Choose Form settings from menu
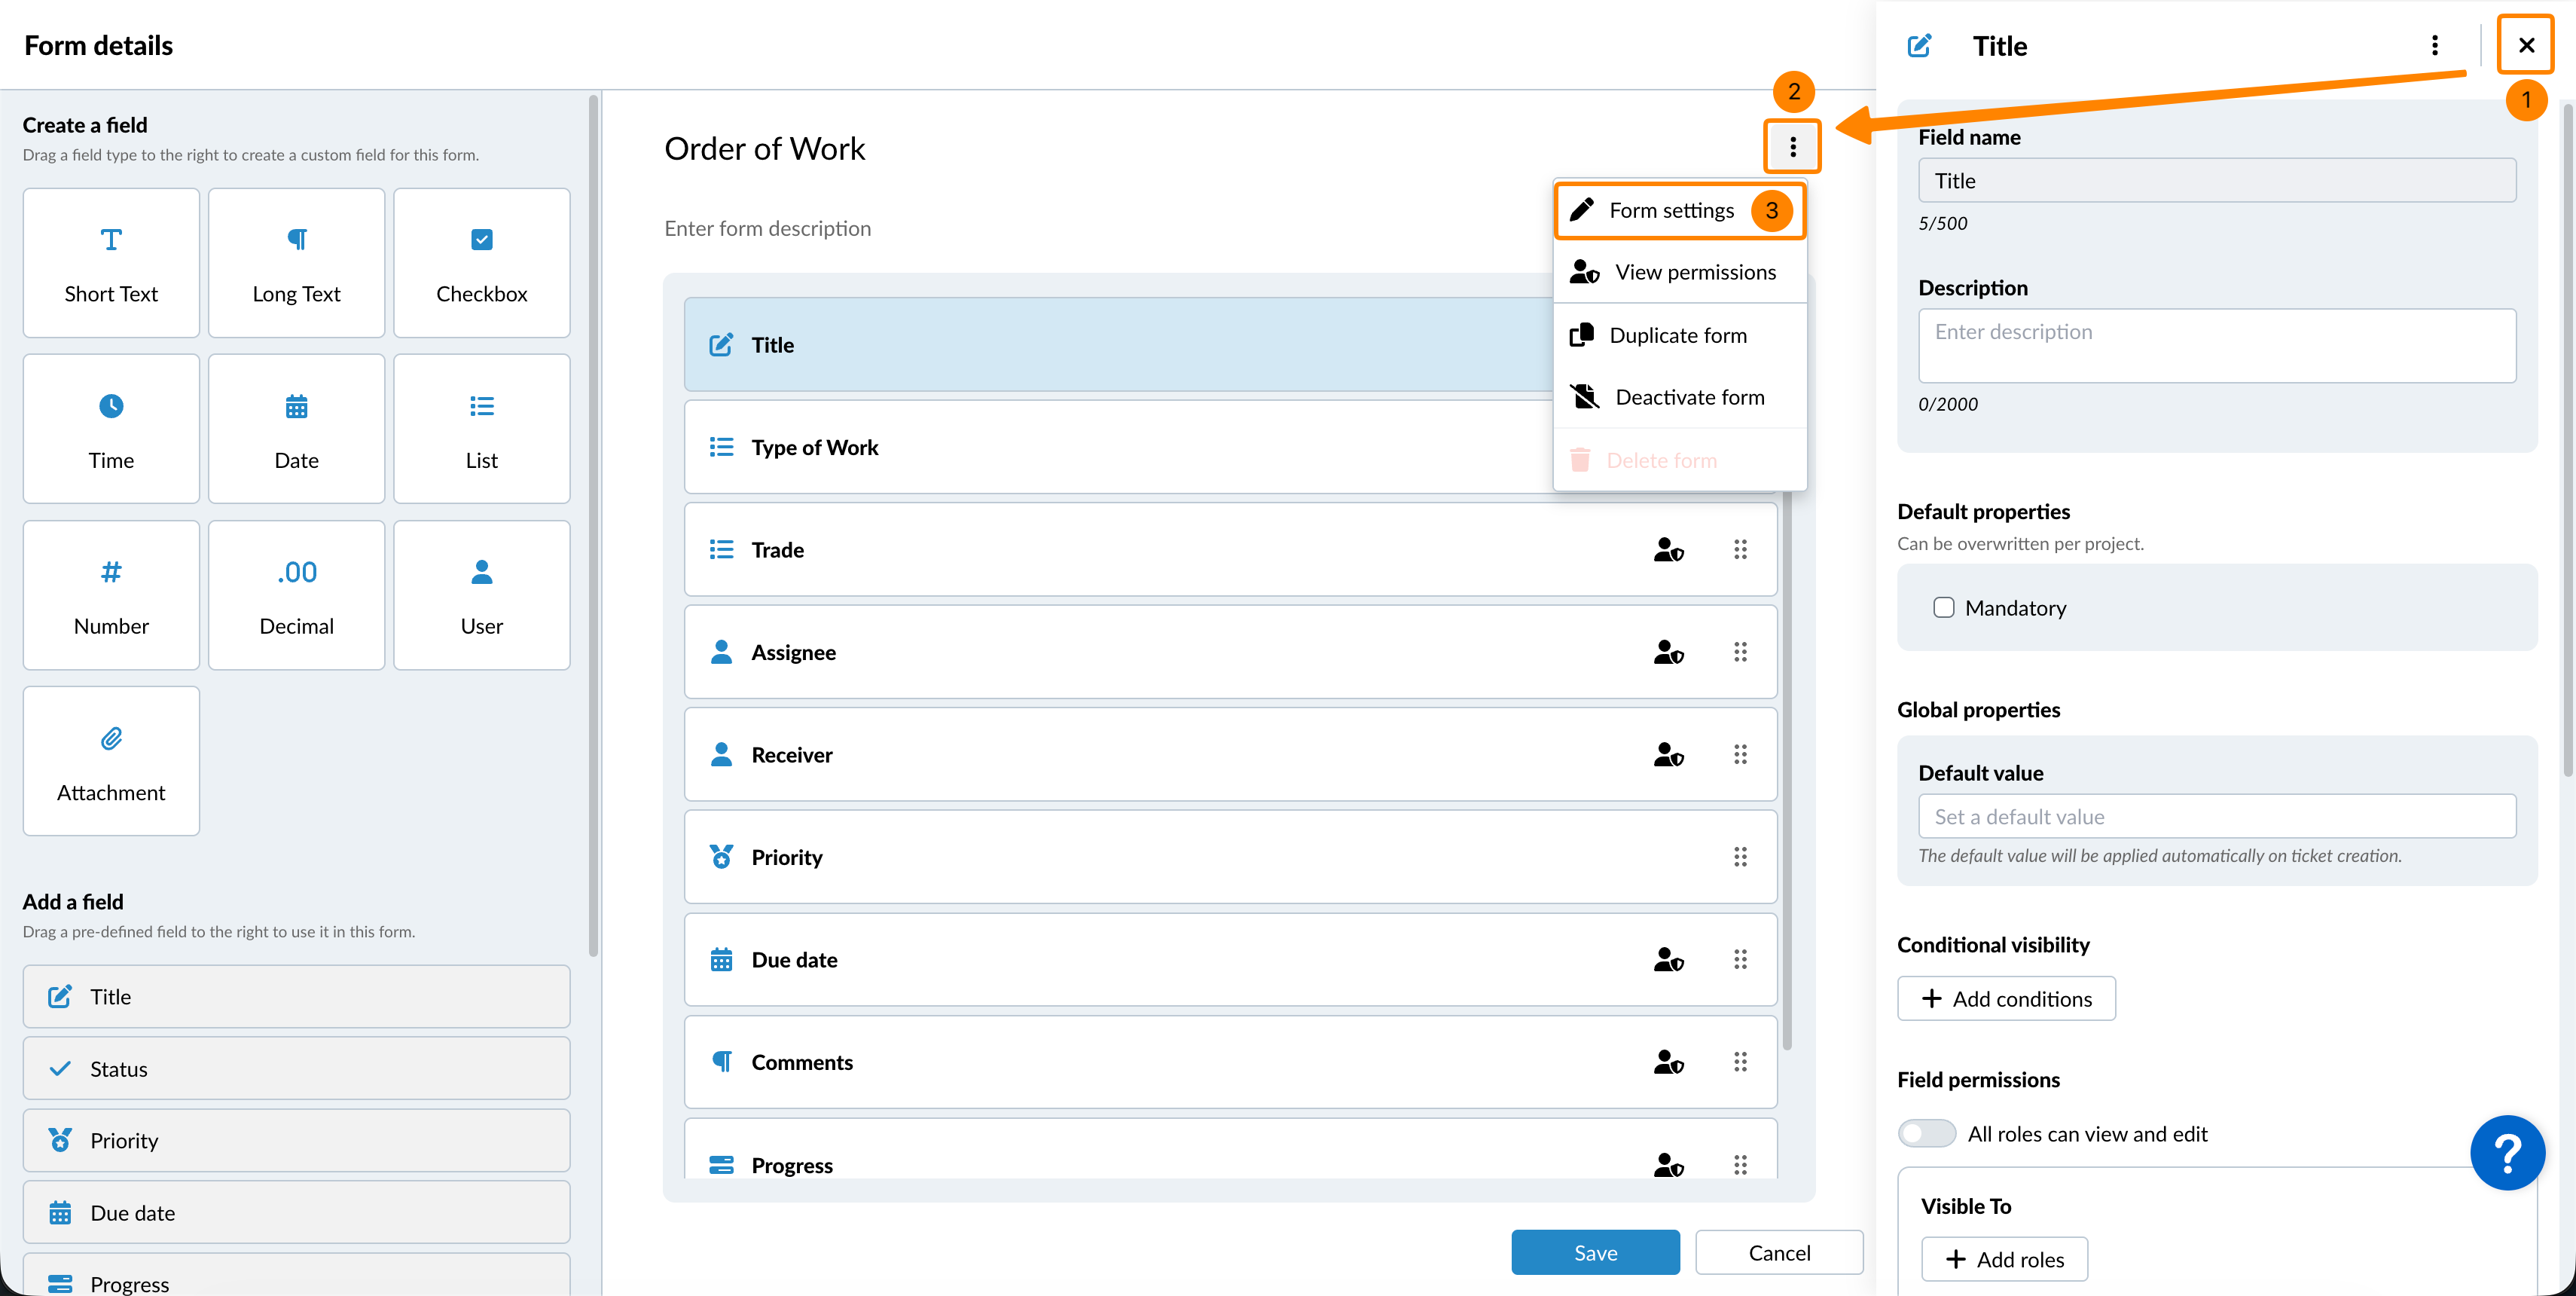This screenshot has height=1296, width=2576. (1671, 210)
